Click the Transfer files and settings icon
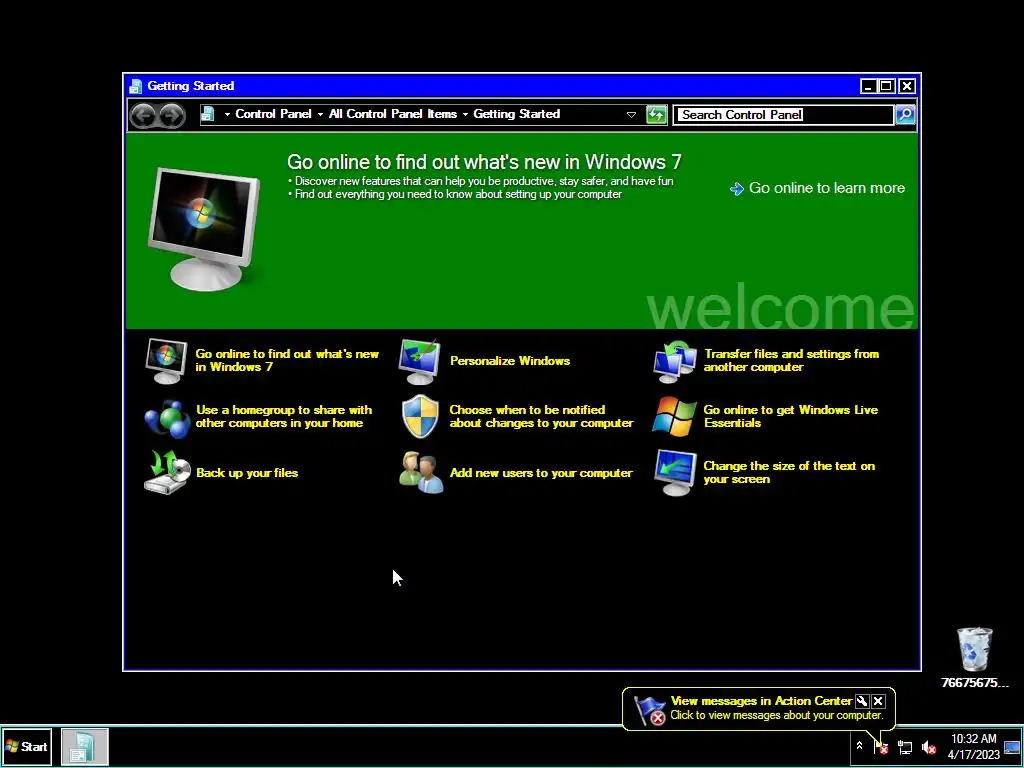 675,361
